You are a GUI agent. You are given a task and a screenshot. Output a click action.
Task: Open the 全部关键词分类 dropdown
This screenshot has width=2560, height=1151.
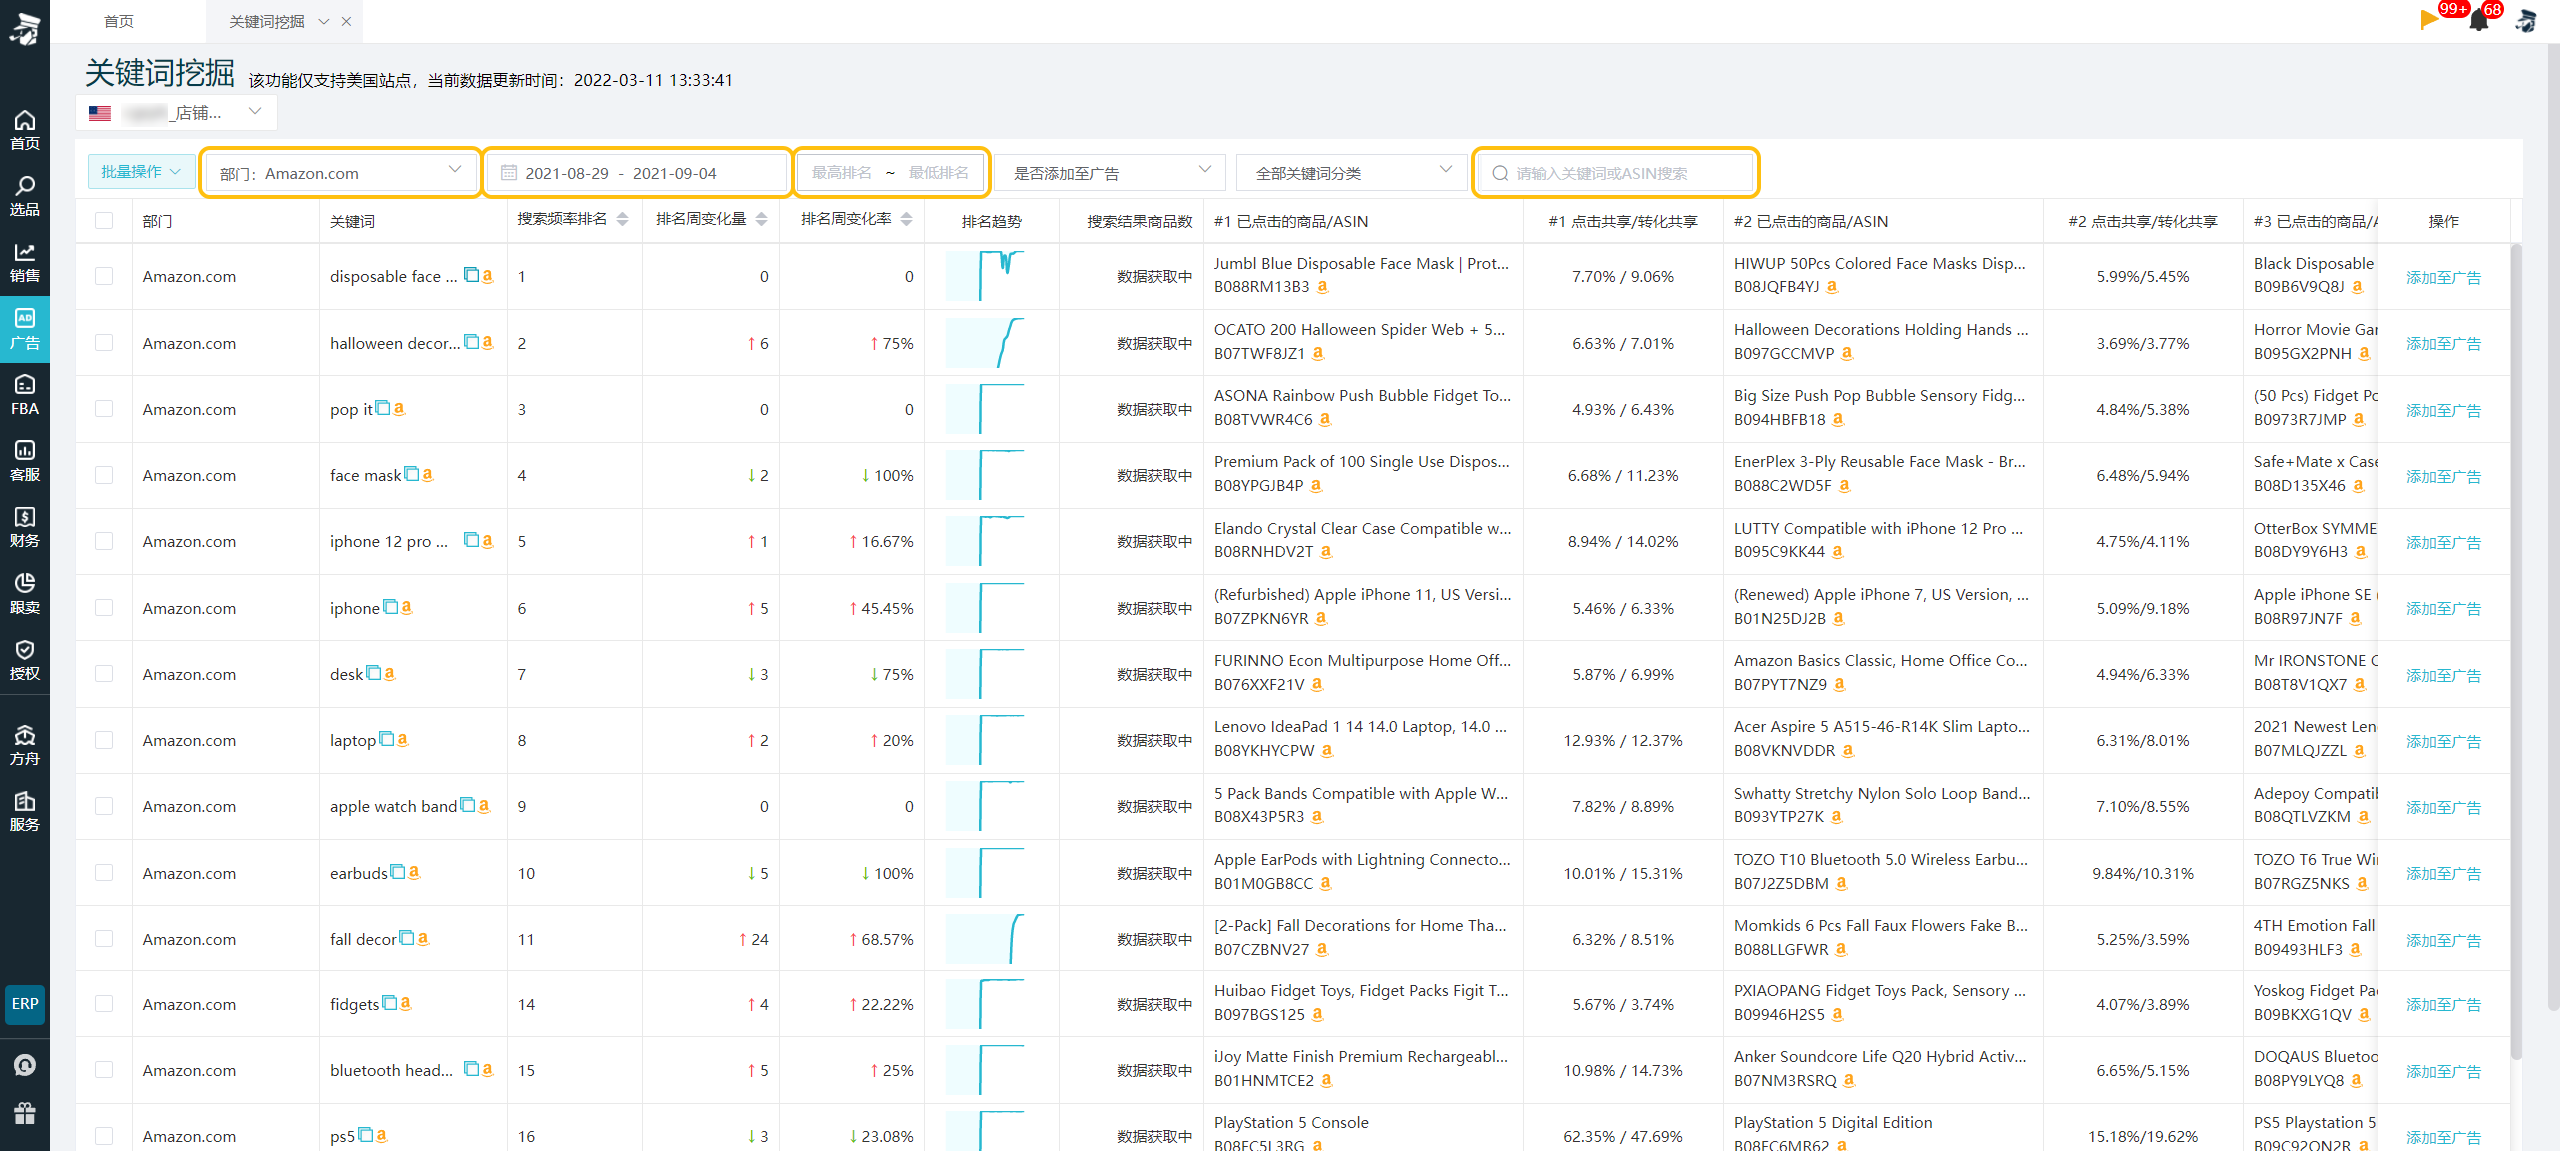click(x=1352, y=173)
